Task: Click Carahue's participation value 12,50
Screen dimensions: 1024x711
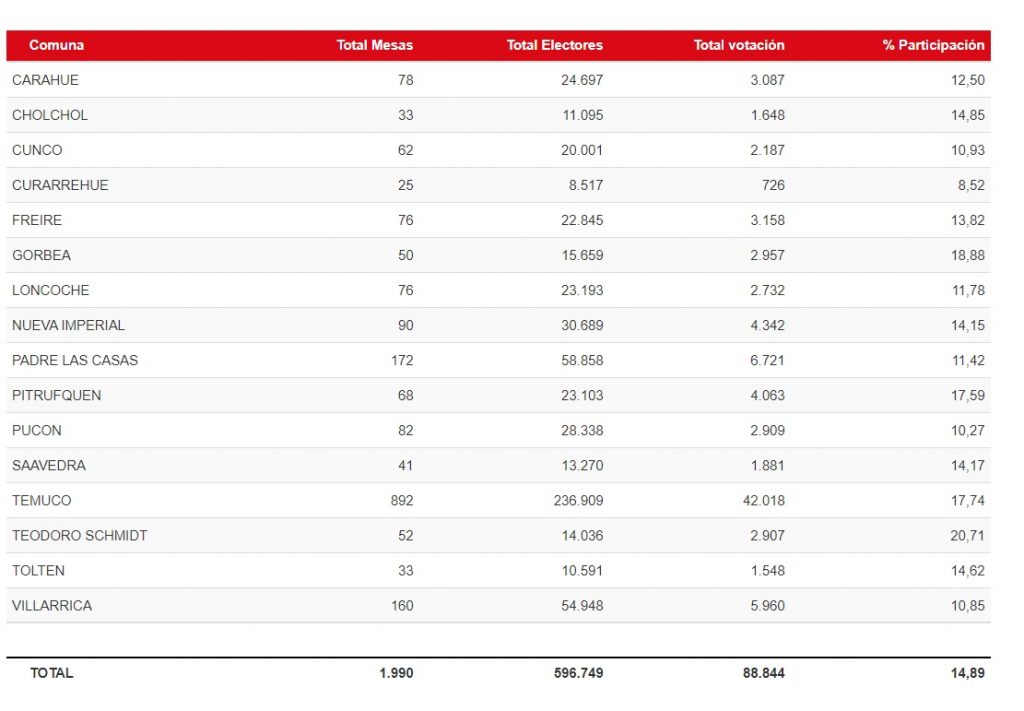Action: pyautogui.click(x=968, y=80)
